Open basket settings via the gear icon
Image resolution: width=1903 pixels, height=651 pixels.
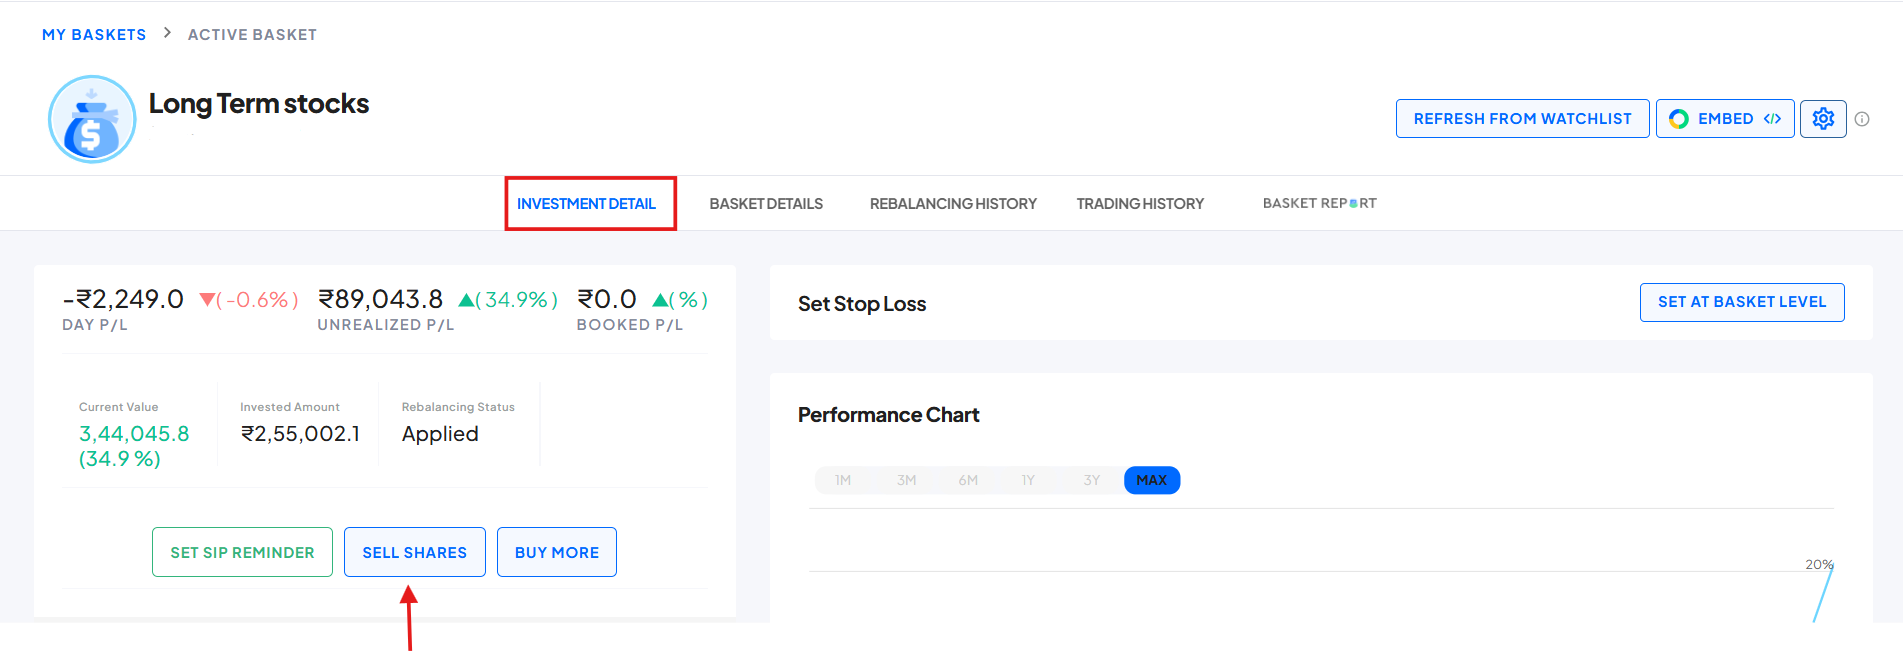click(1823, 119)
